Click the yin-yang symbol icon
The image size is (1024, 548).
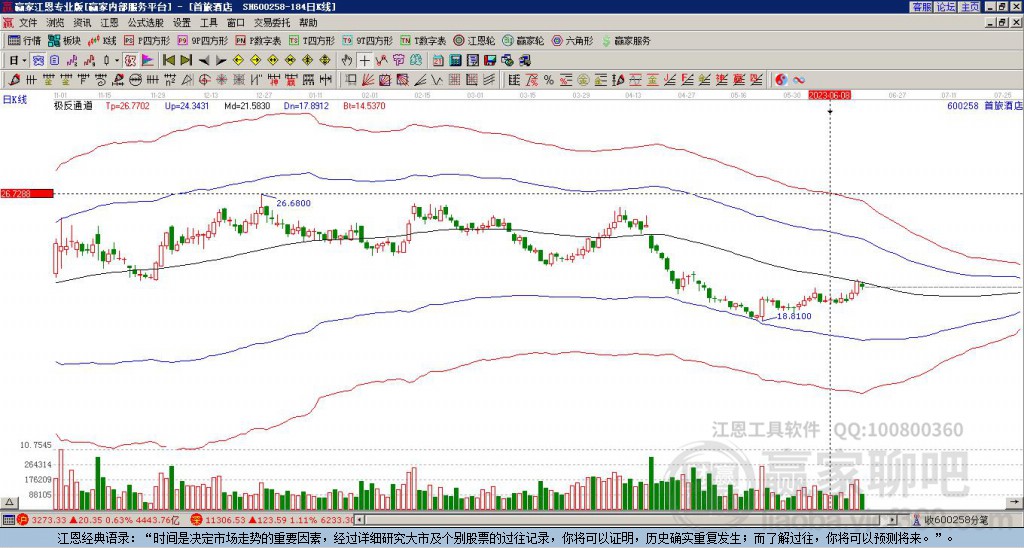click(x=781, y=80)
